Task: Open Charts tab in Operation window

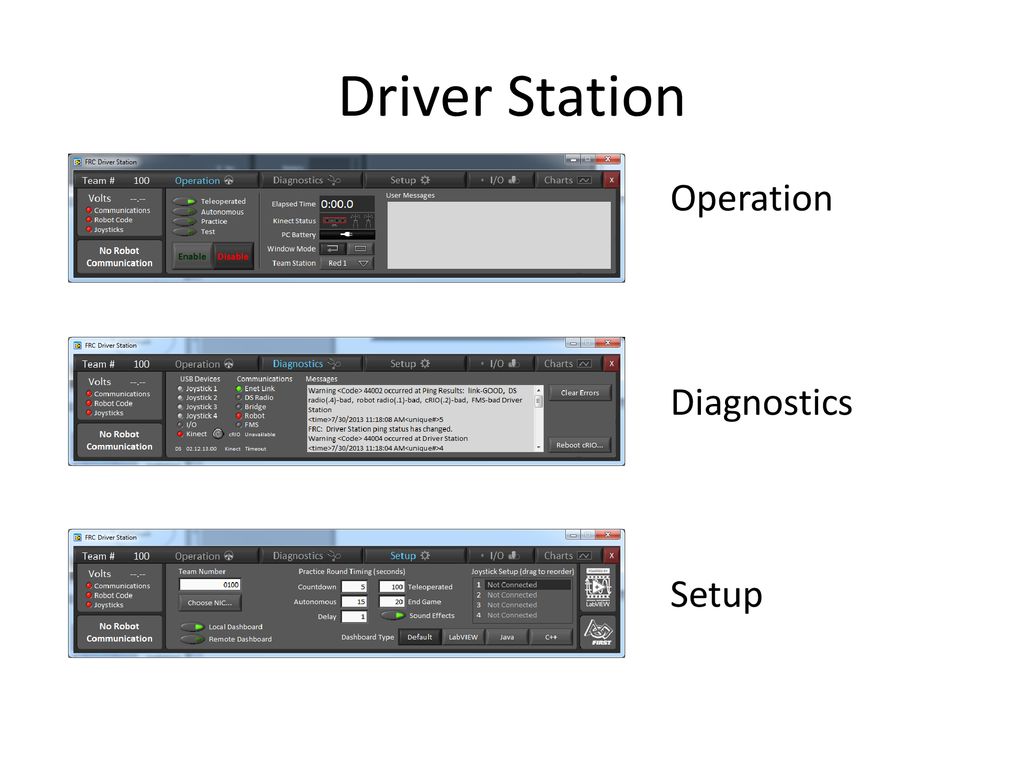Action: click(x=568, y=180)
